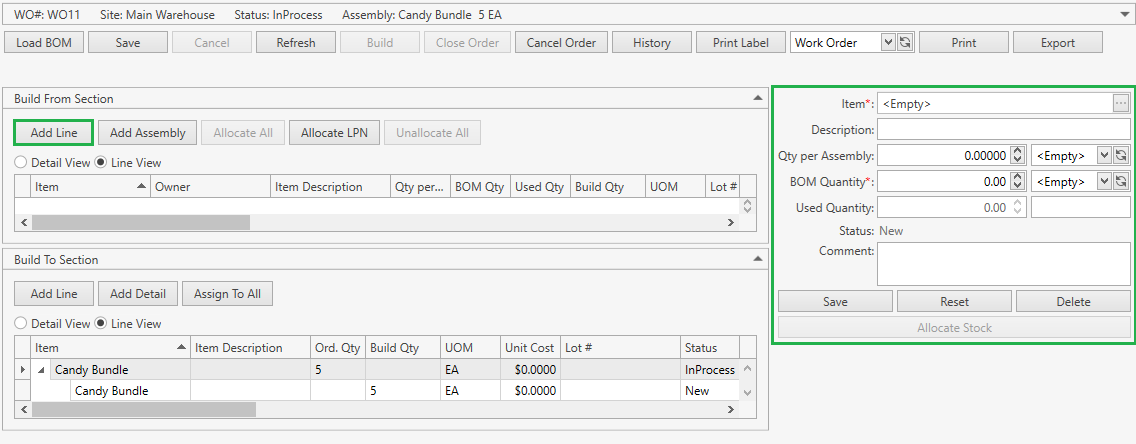Click refresh icon beside Qty per Assembly unit

1121,155
